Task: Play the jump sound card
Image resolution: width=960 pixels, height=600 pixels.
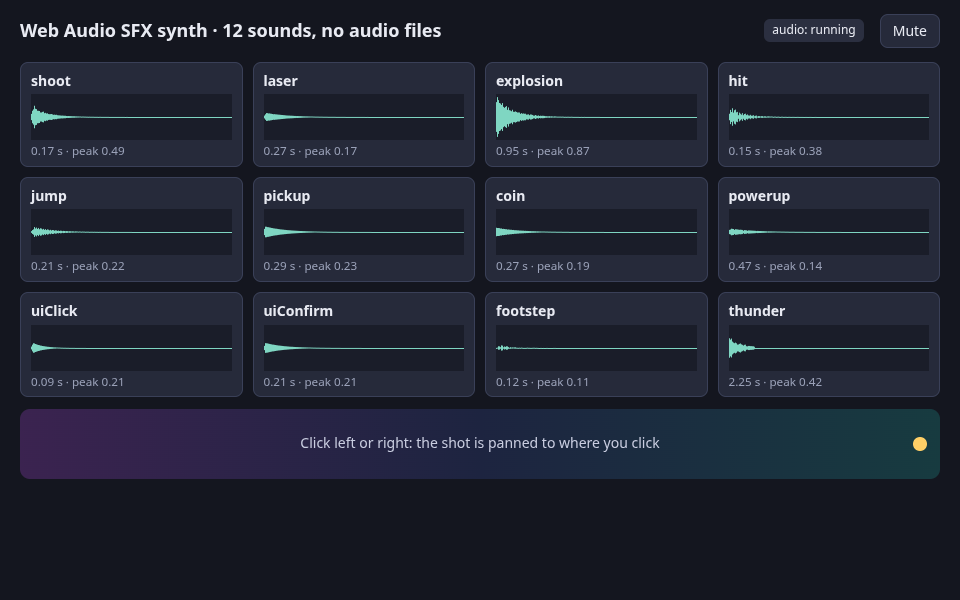Action: pos(131,230)
